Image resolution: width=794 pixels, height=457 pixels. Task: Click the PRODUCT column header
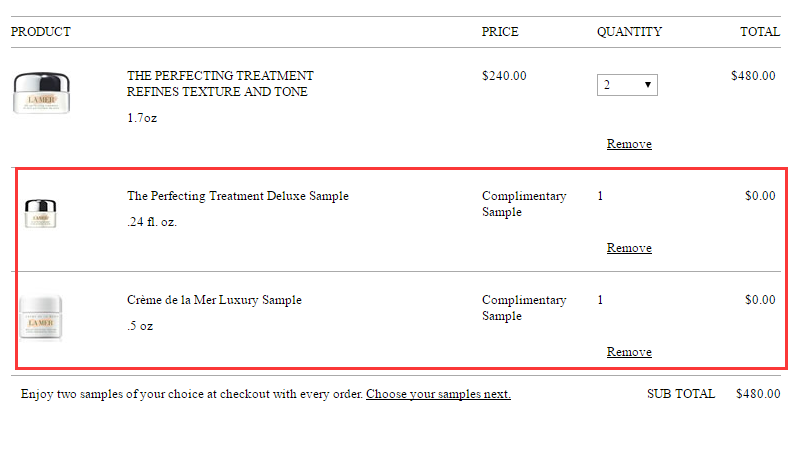41,32
